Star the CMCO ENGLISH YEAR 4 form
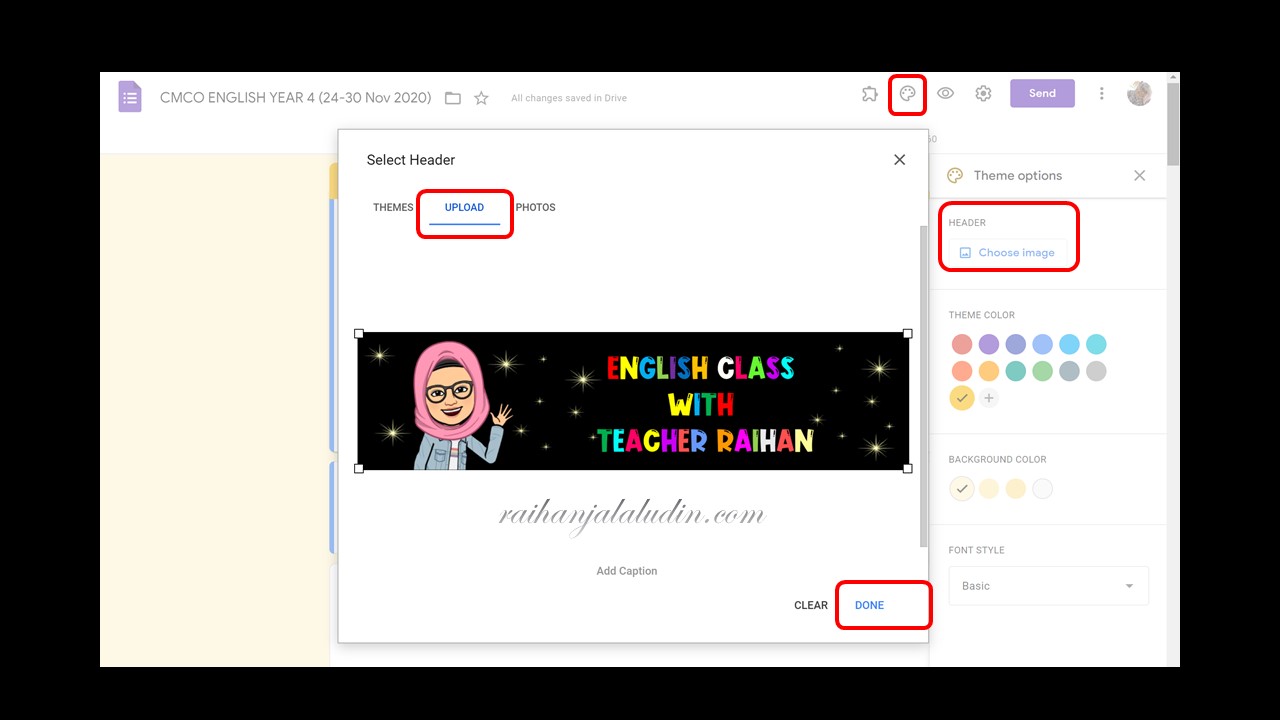 coord(481,98)
